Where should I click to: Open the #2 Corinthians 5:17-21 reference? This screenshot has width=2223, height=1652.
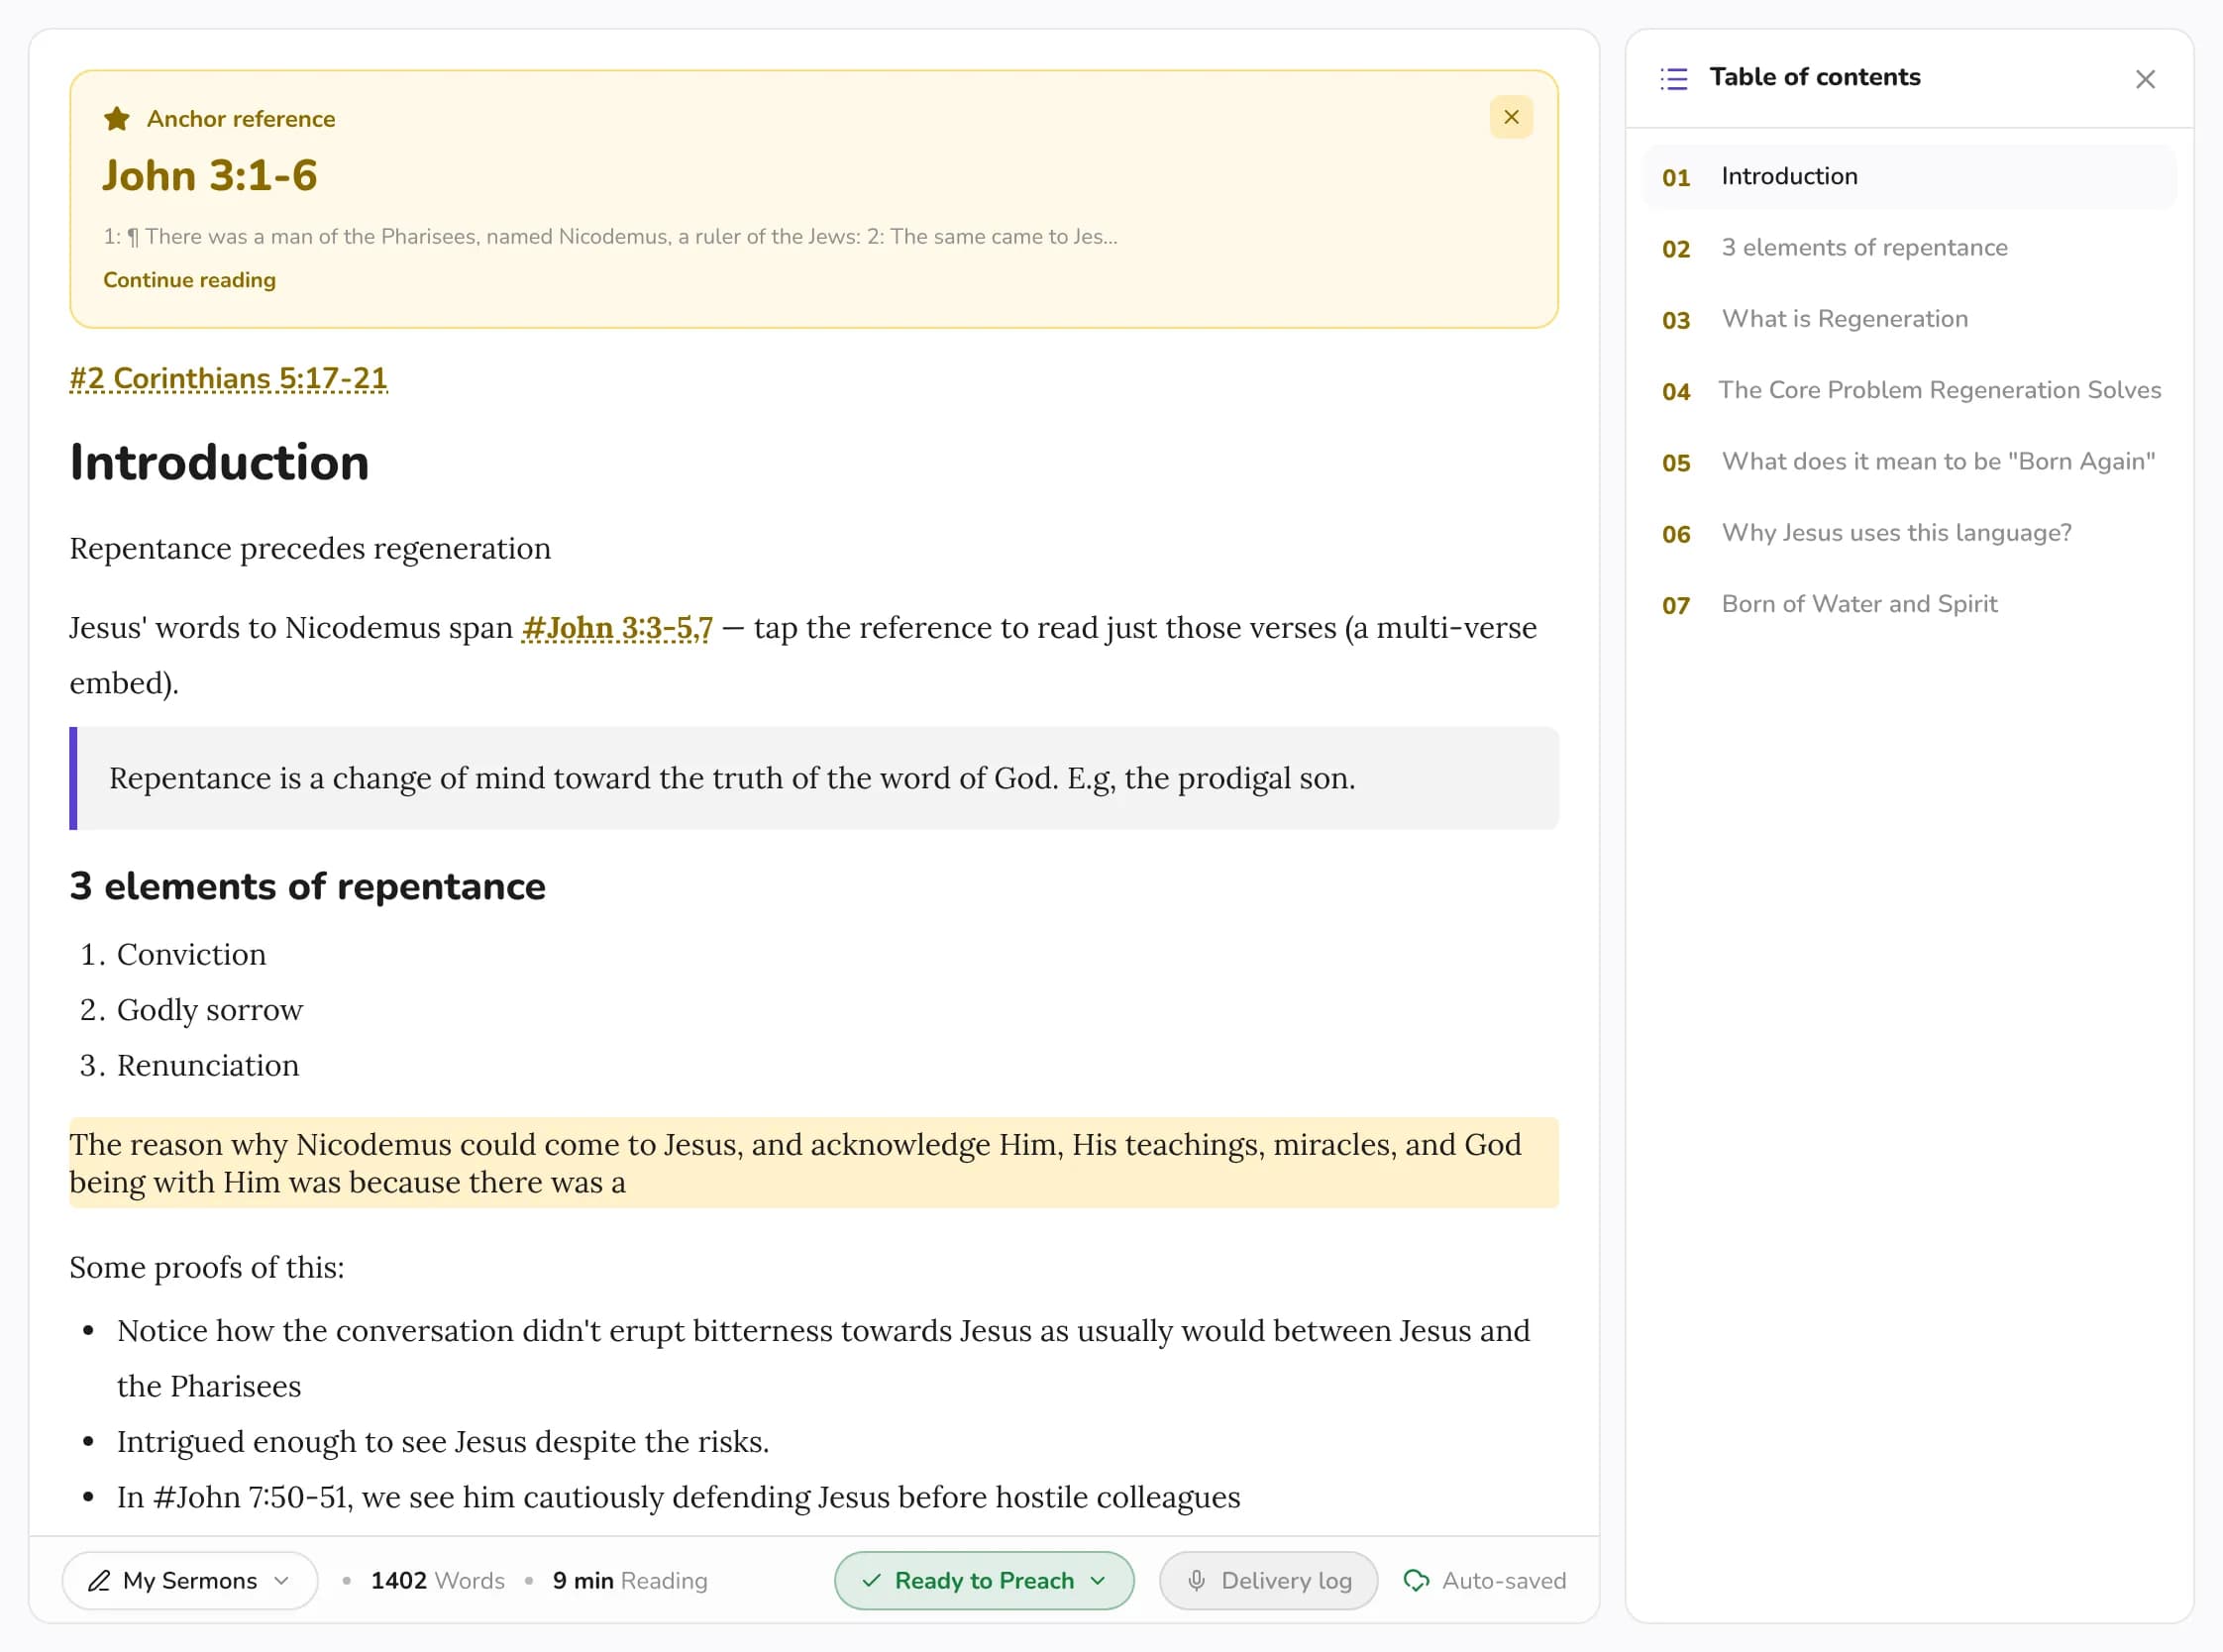coord(228,378)
